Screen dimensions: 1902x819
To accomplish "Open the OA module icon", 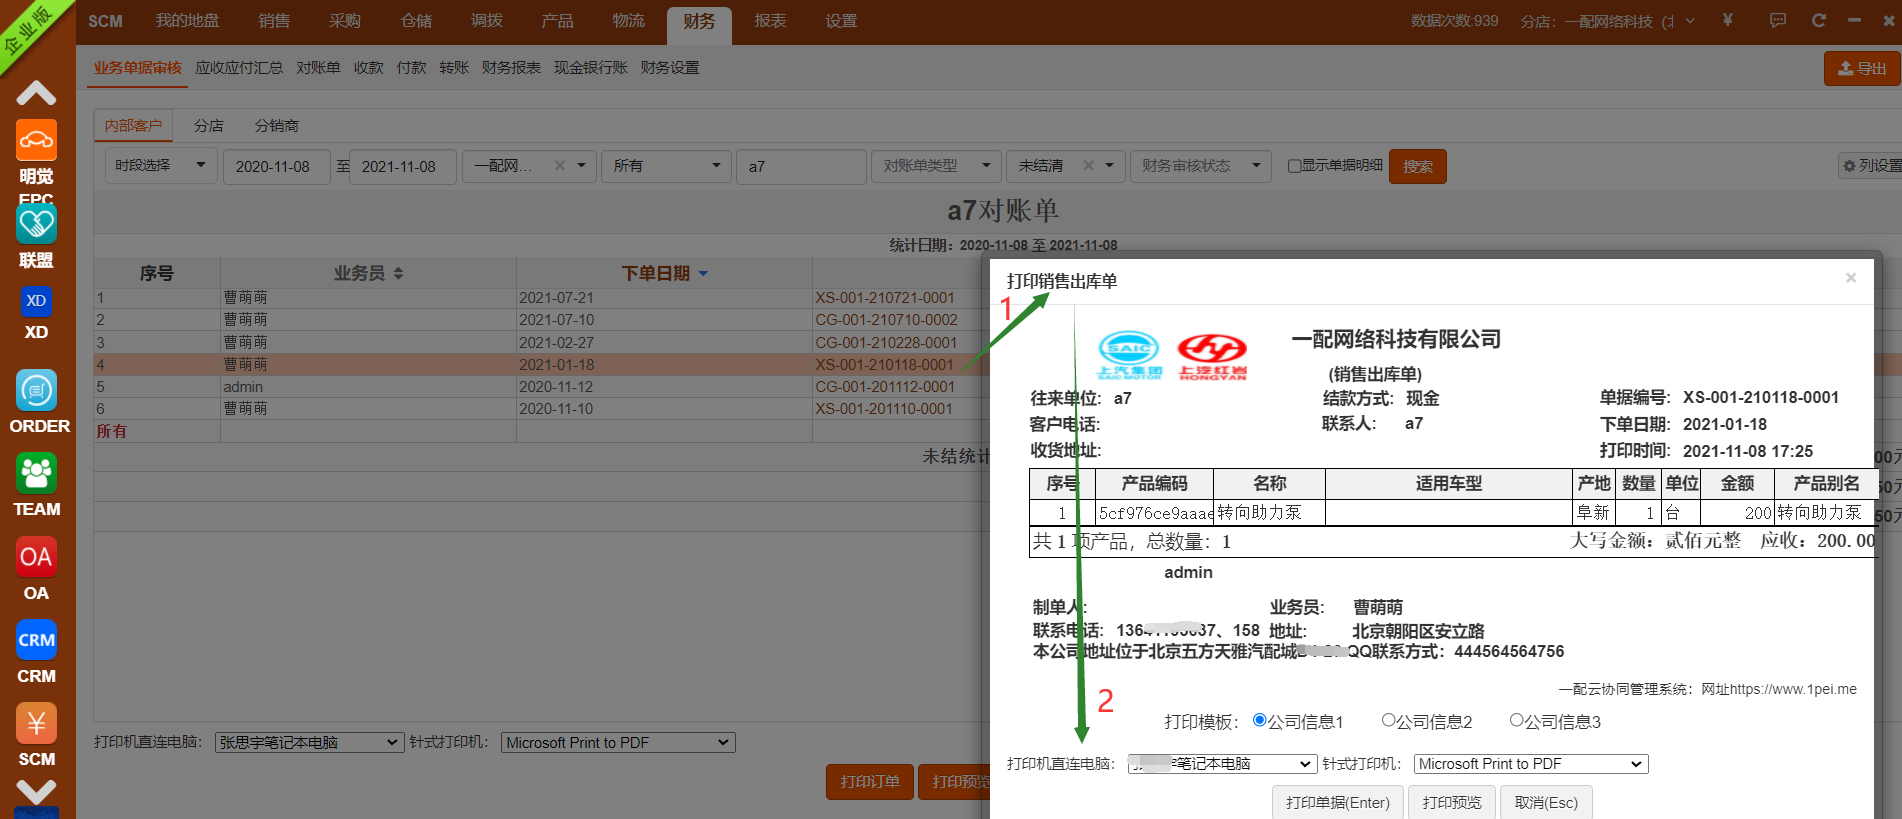I will [x=36, y=557].
